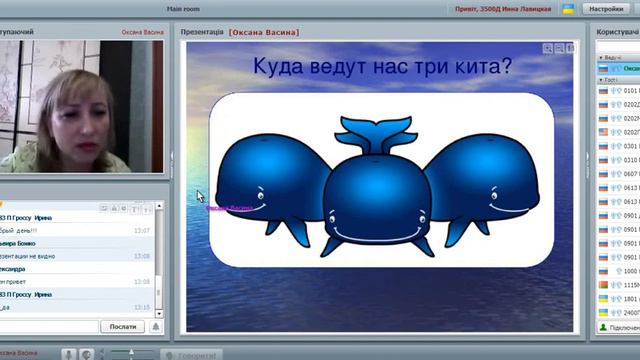Click the Ukraine flag in row 1801
The width and height of the screenshot is (640, 360).
603,298
